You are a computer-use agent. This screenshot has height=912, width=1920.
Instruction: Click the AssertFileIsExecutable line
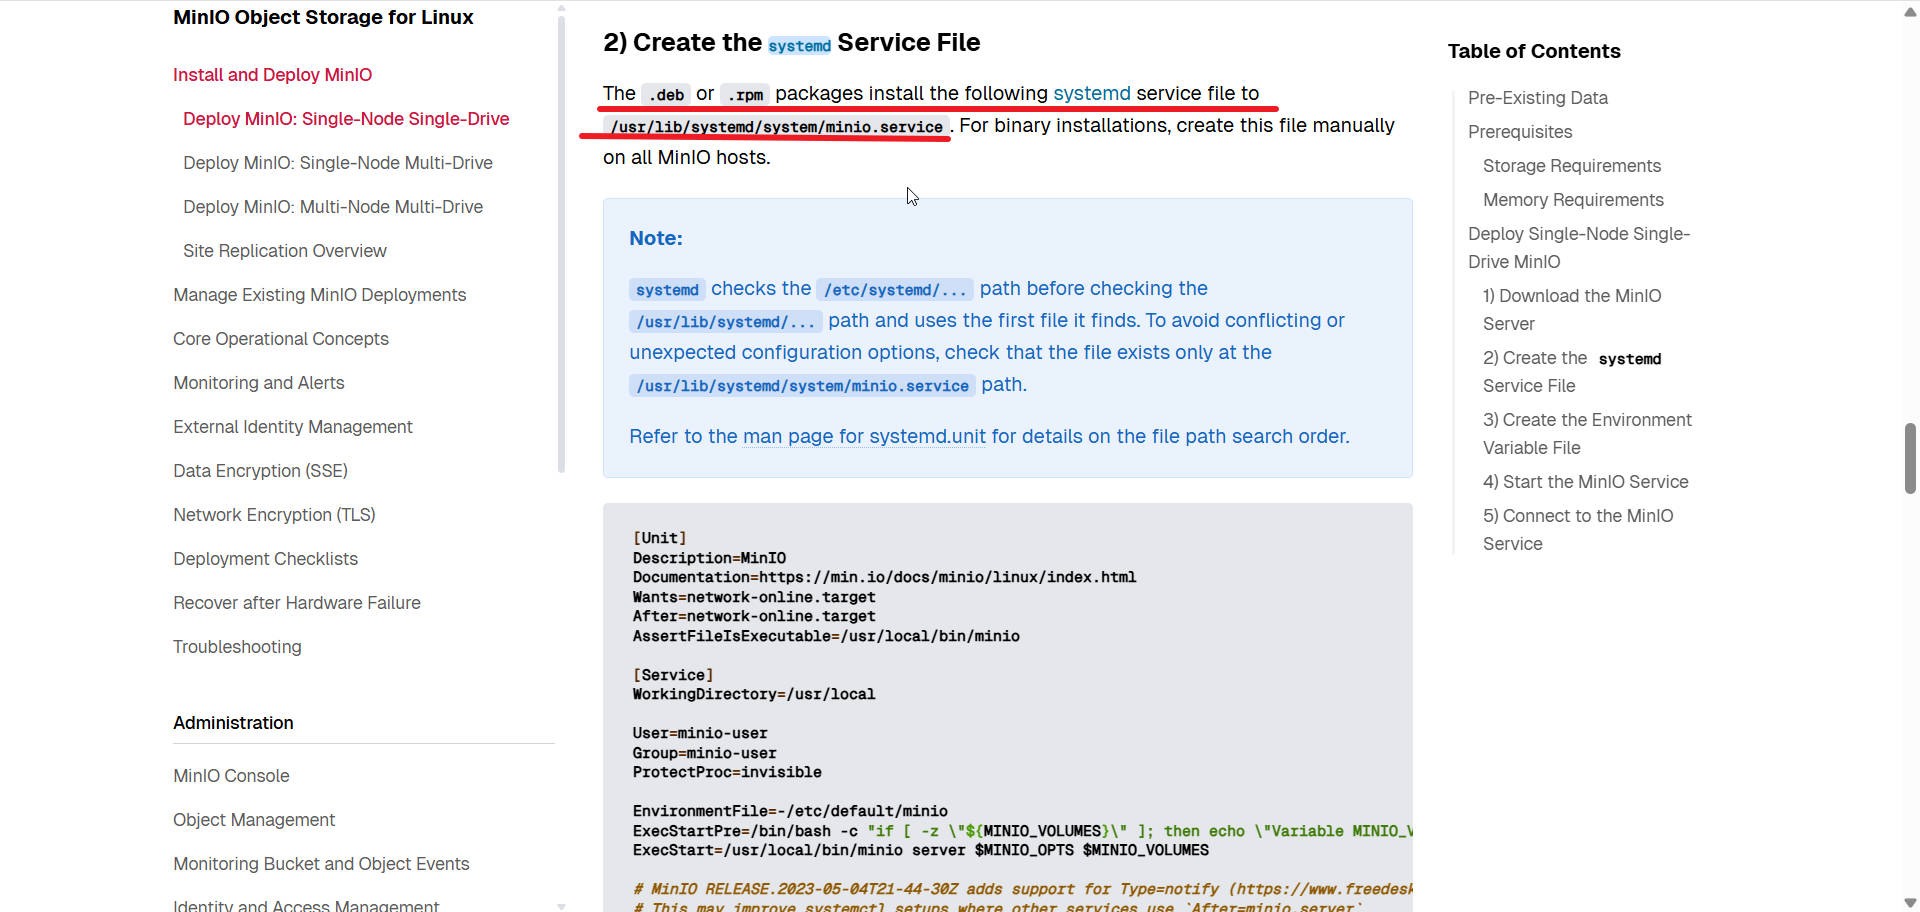pyautogui.click(x=826, y=636)
